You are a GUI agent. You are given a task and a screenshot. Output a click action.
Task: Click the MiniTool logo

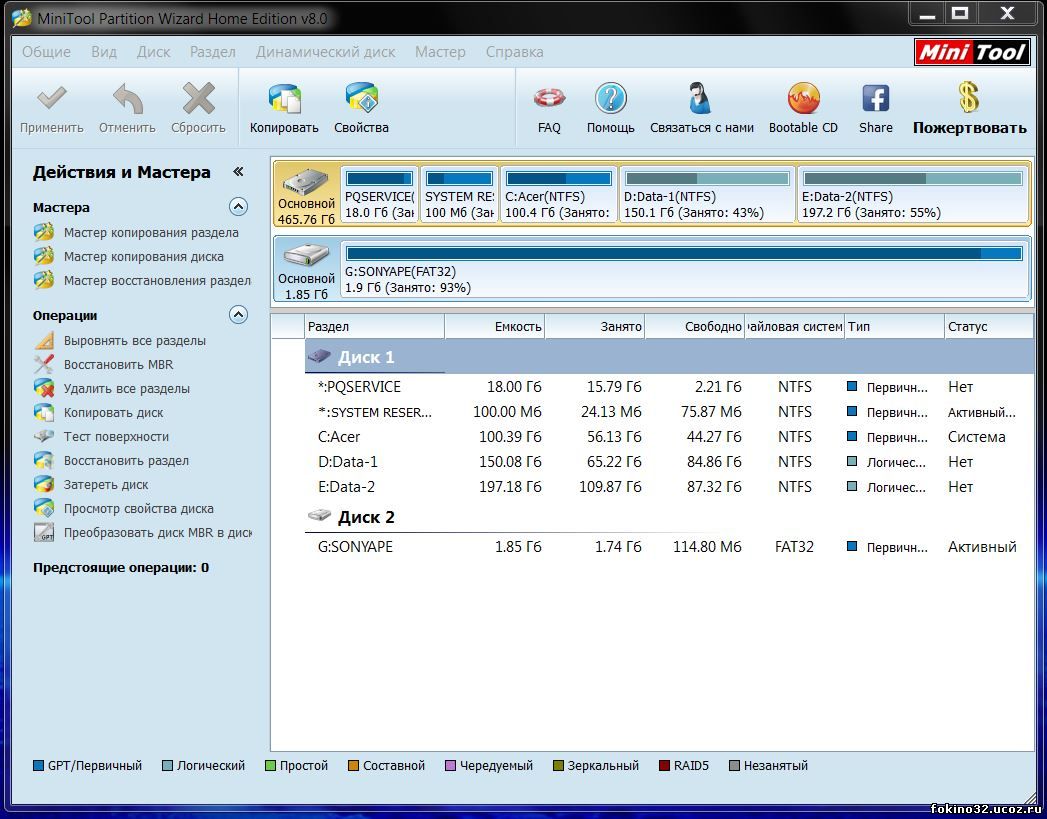[972, 52]
